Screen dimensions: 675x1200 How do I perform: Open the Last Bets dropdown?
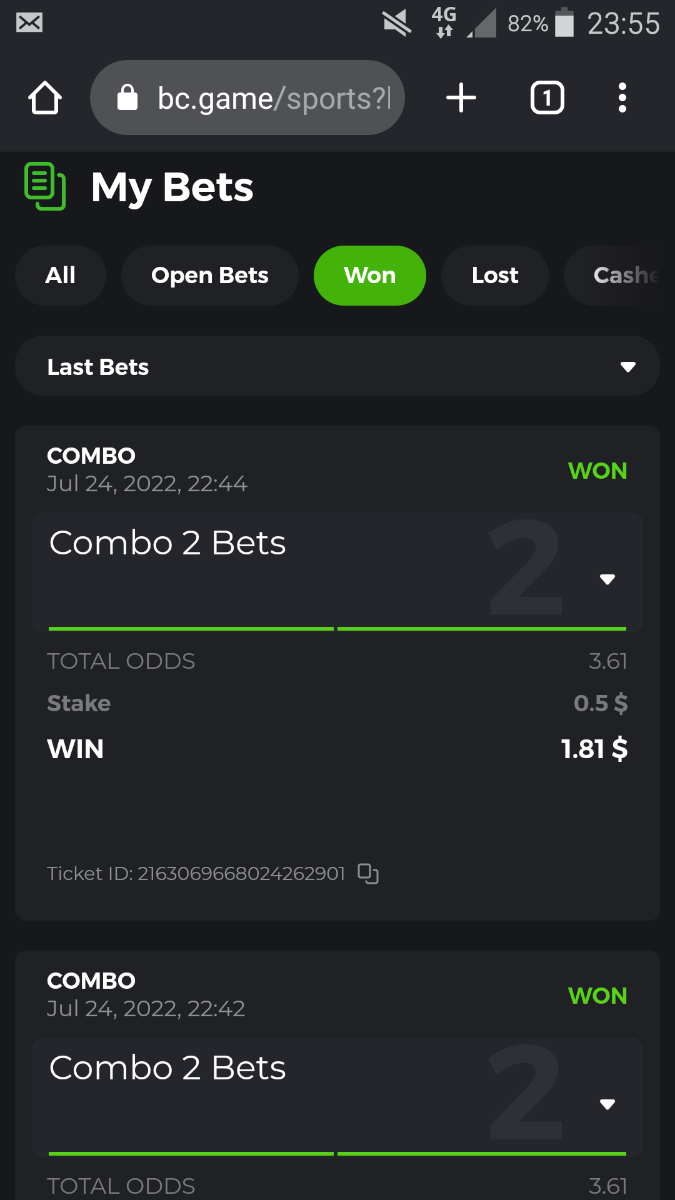(337, 367)
